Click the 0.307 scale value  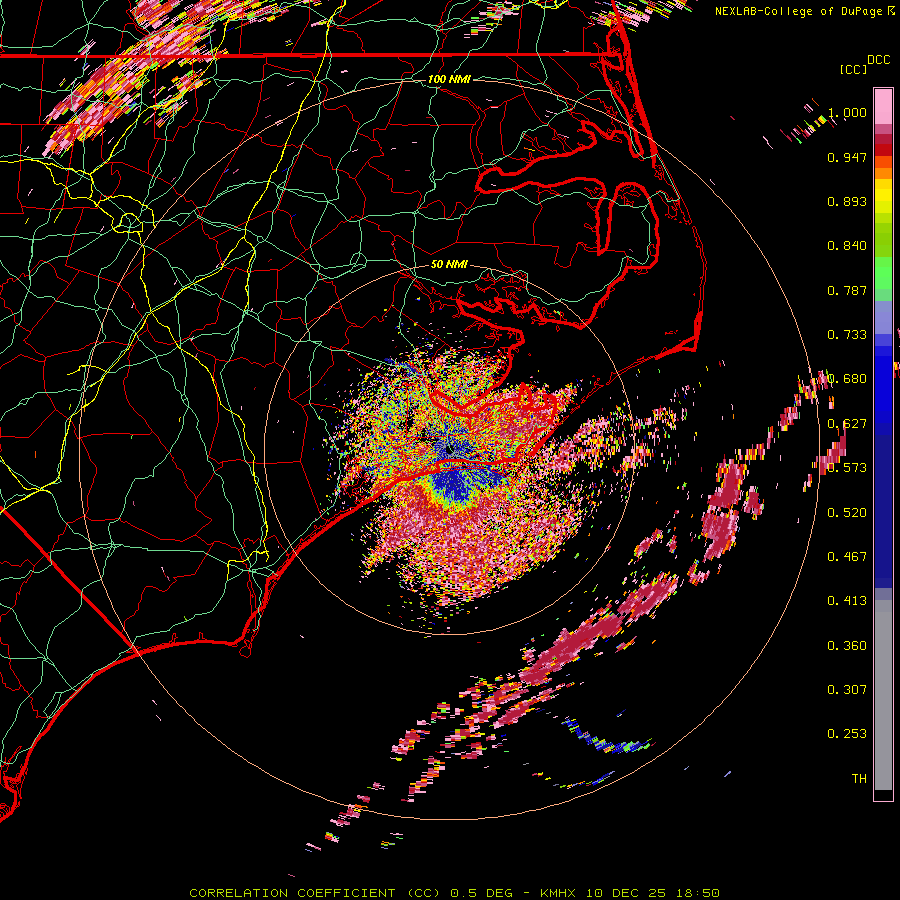coord(847,690)
